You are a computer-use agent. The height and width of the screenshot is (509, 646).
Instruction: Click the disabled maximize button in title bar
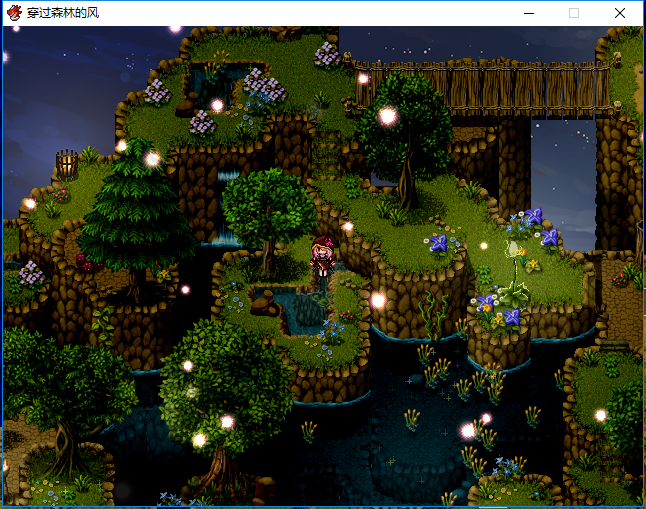[x=574, y=13]
